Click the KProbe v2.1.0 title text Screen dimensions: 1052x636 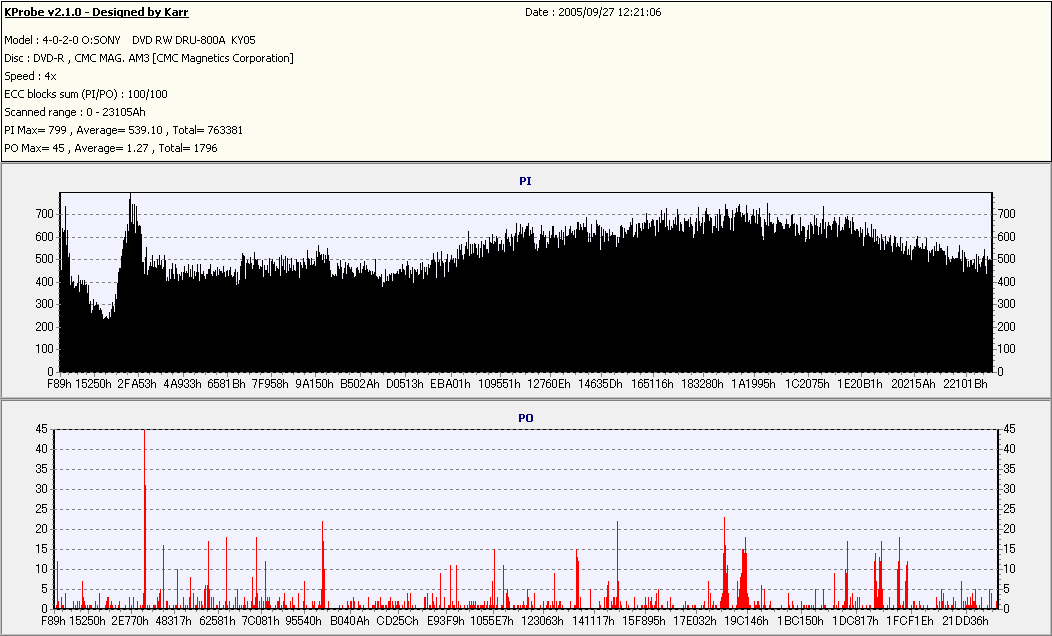tap(96, 12)
